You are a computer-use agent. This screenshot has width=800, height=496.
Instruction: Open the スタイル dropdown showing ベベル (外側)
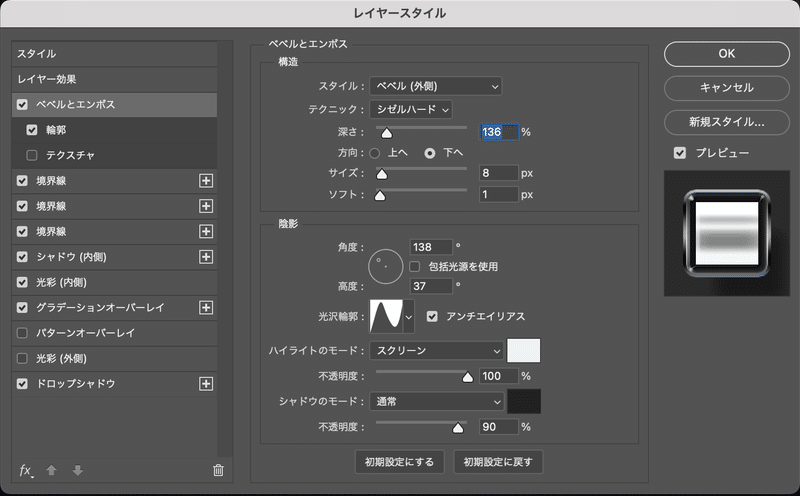436,86
